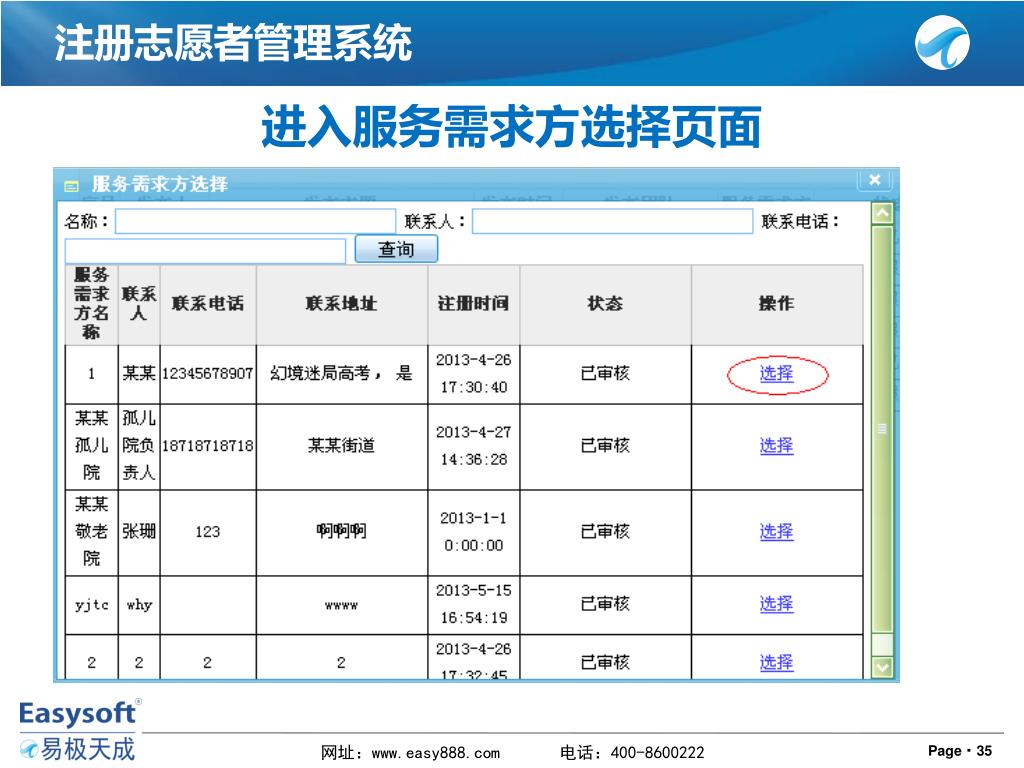
Task: Click the scrollbar up arrow
Action: (882, 213)
